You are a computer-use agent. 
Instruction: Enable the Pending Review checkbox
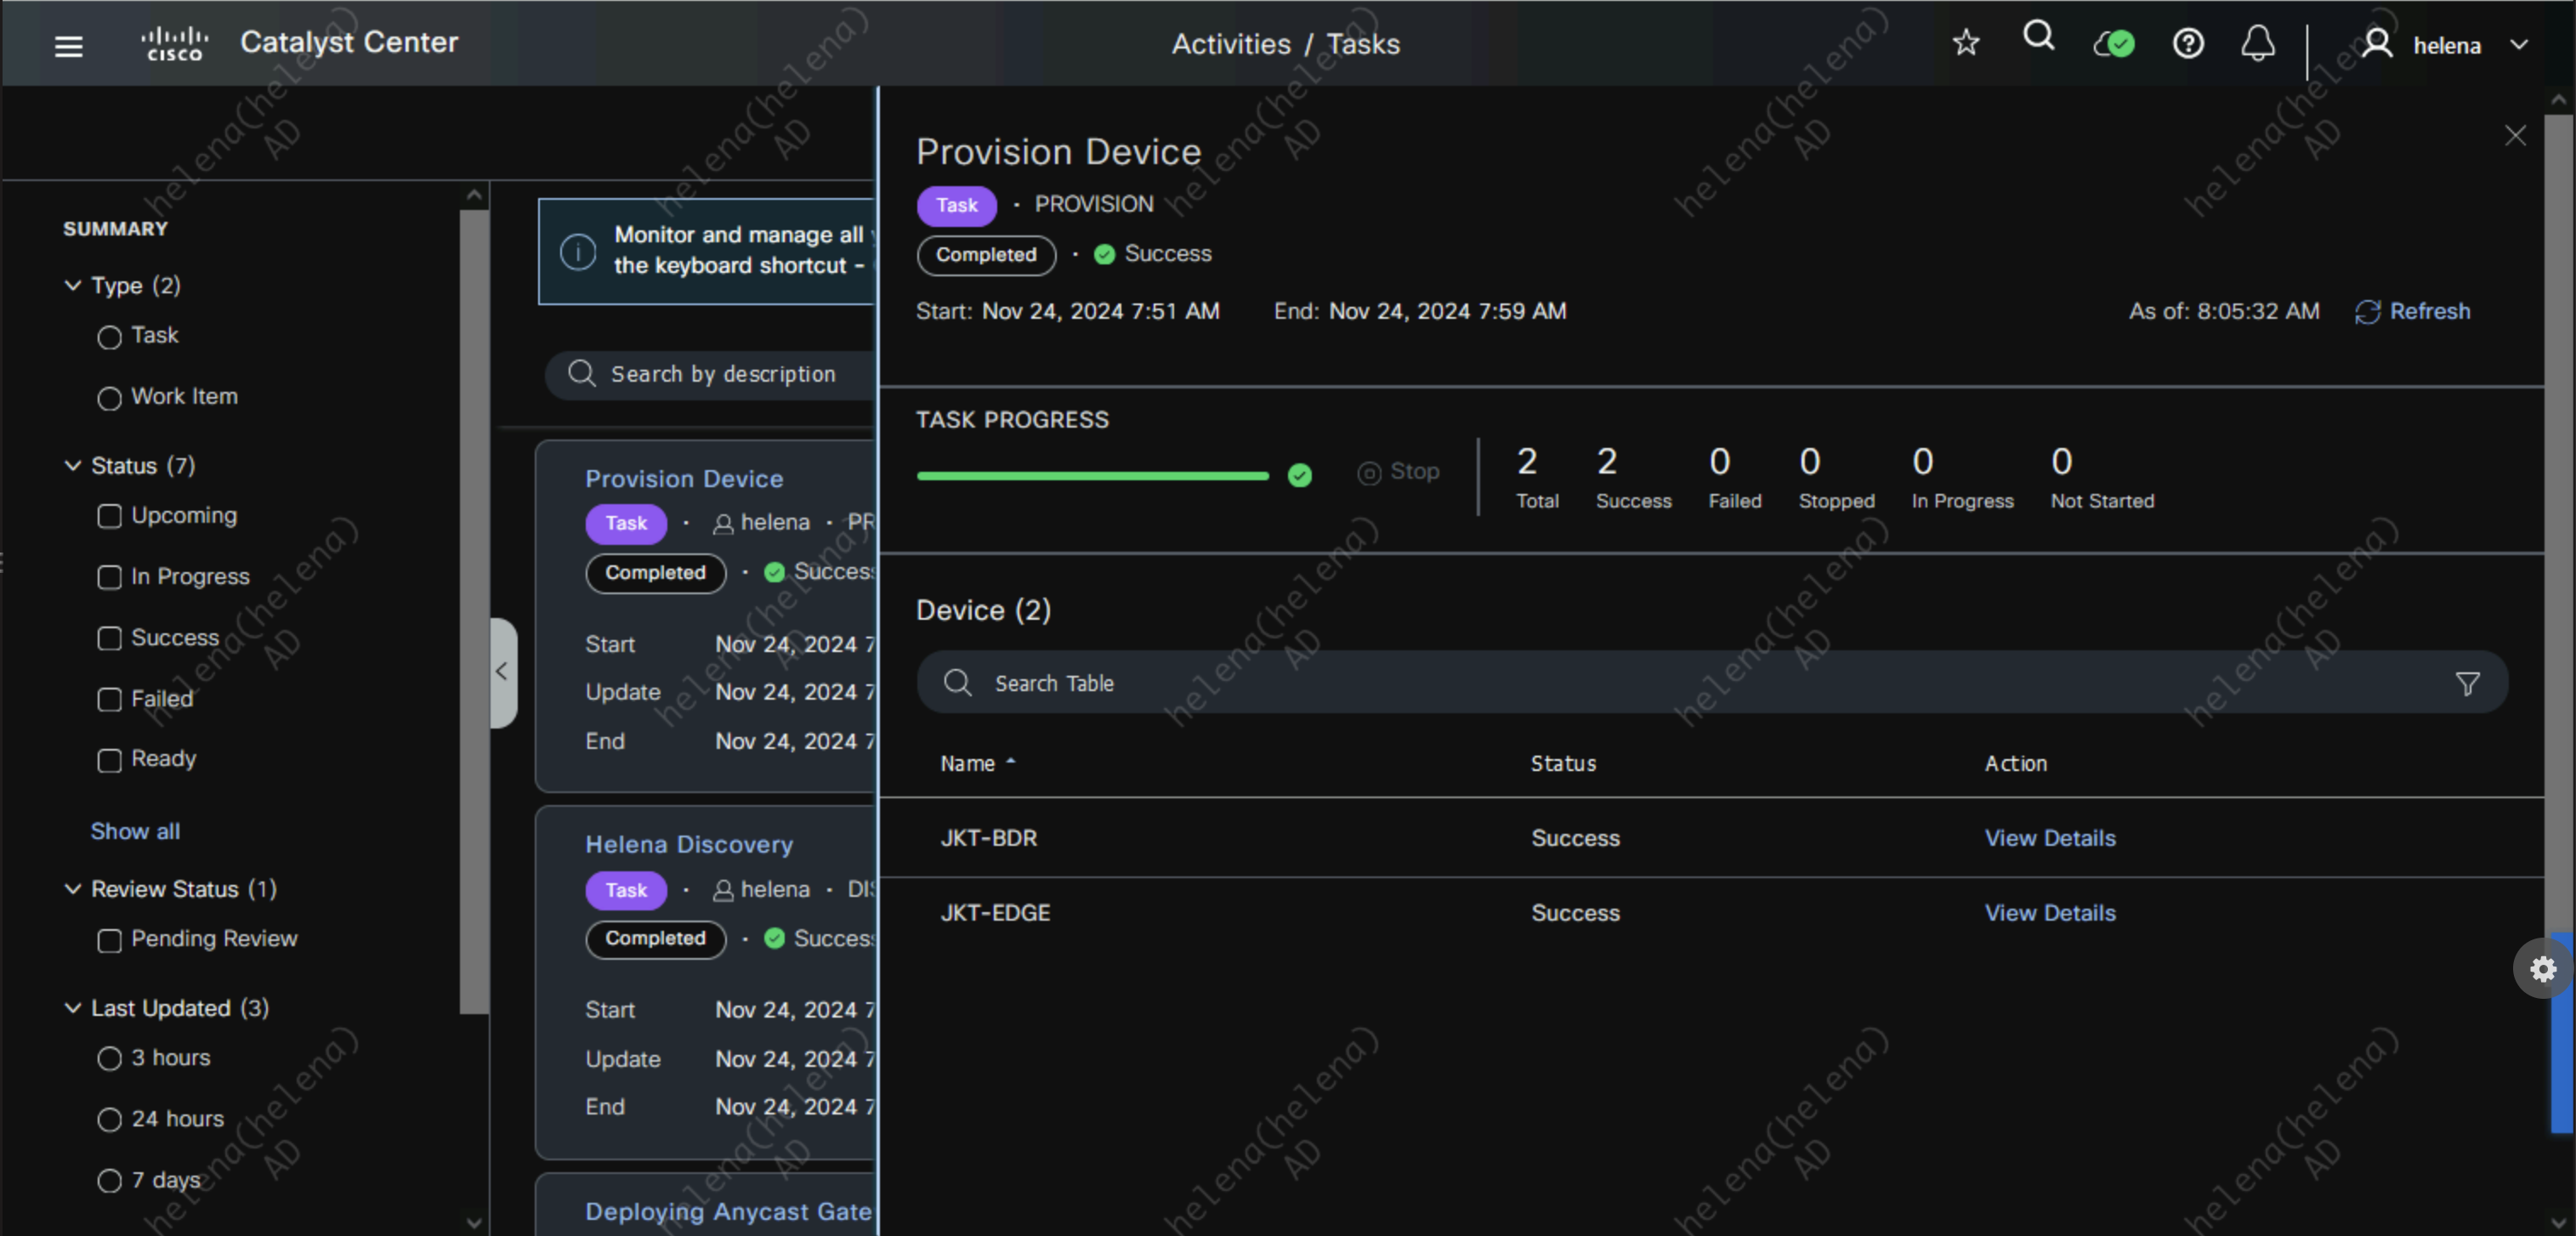pos(109,940)
